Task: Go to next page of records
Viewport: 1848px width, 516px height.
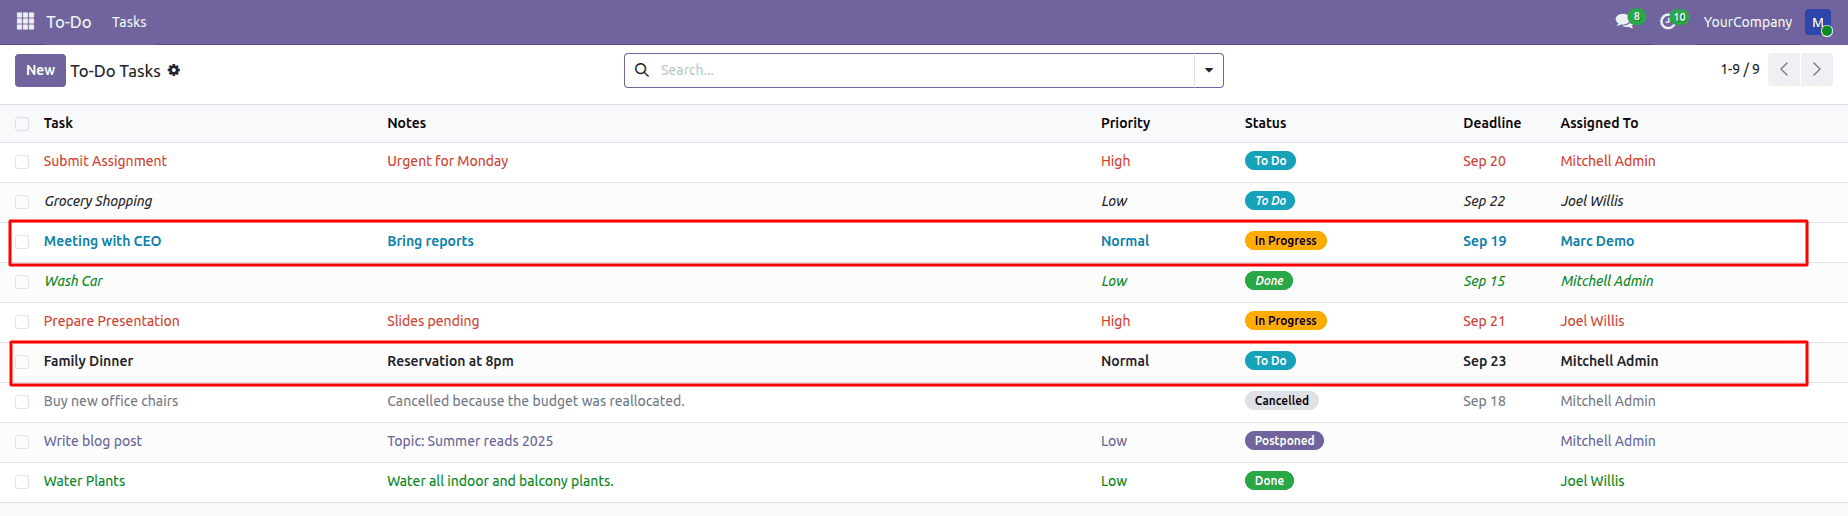Action: pos(1817,70)
